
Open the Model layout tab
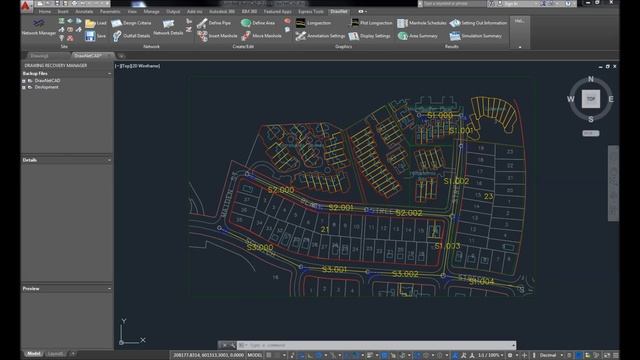tap(34, 354)
